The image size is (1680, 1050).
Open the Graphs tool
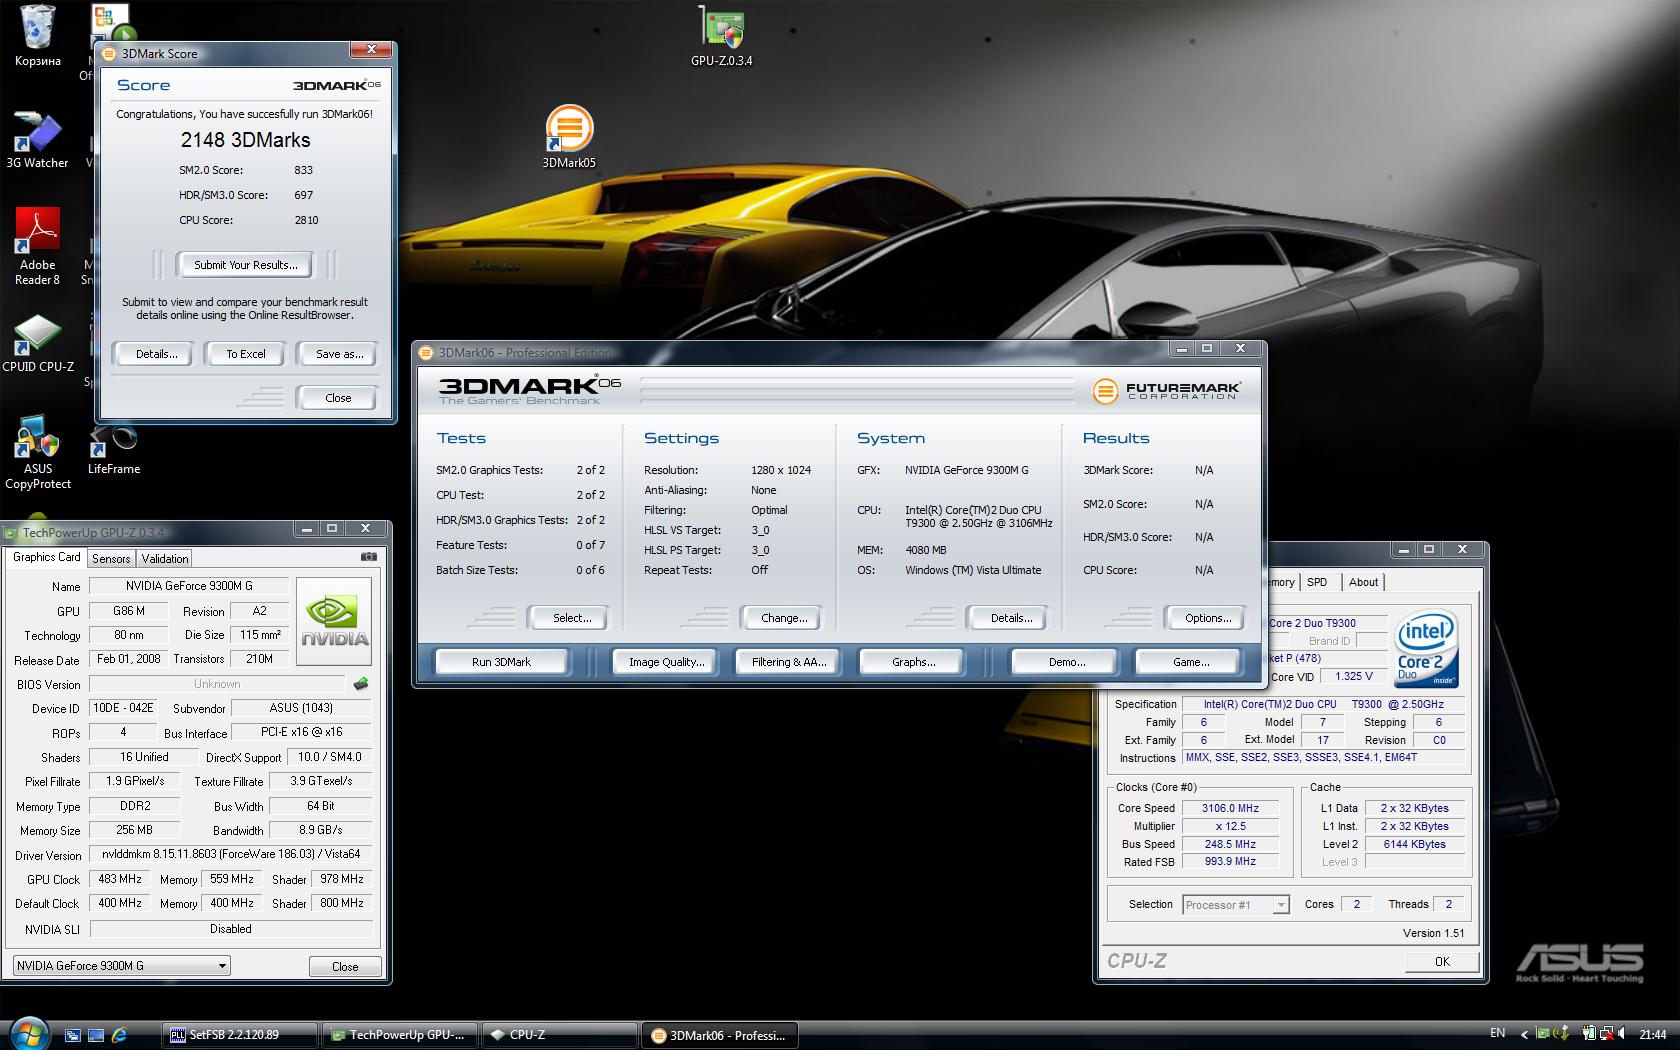(913, 662)
